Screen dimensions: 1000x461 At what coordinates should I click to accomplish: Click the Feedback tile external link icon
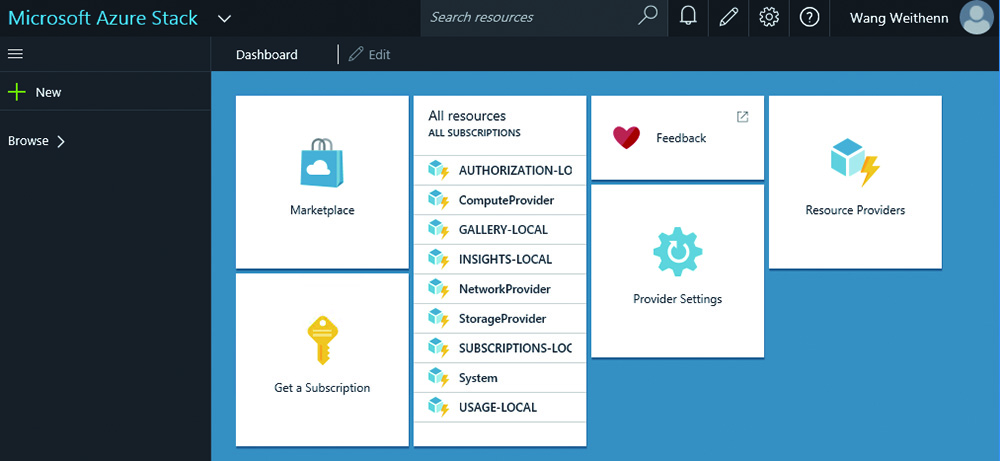pos(742,117)
